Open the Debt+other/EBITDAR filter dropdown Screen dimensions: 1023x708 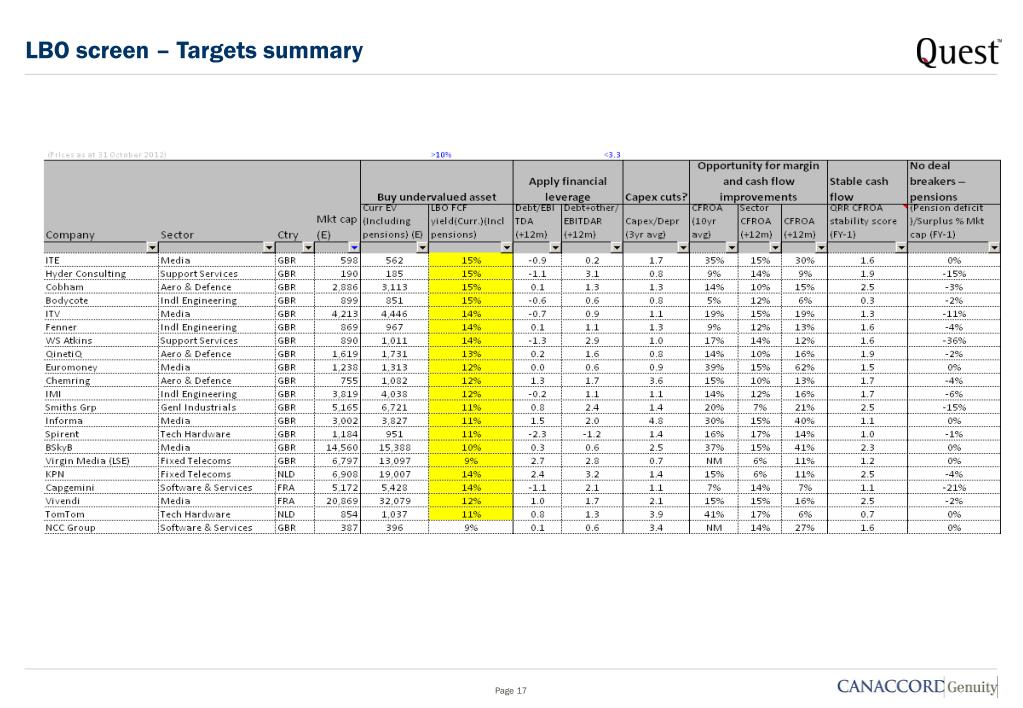click(617, 247)
